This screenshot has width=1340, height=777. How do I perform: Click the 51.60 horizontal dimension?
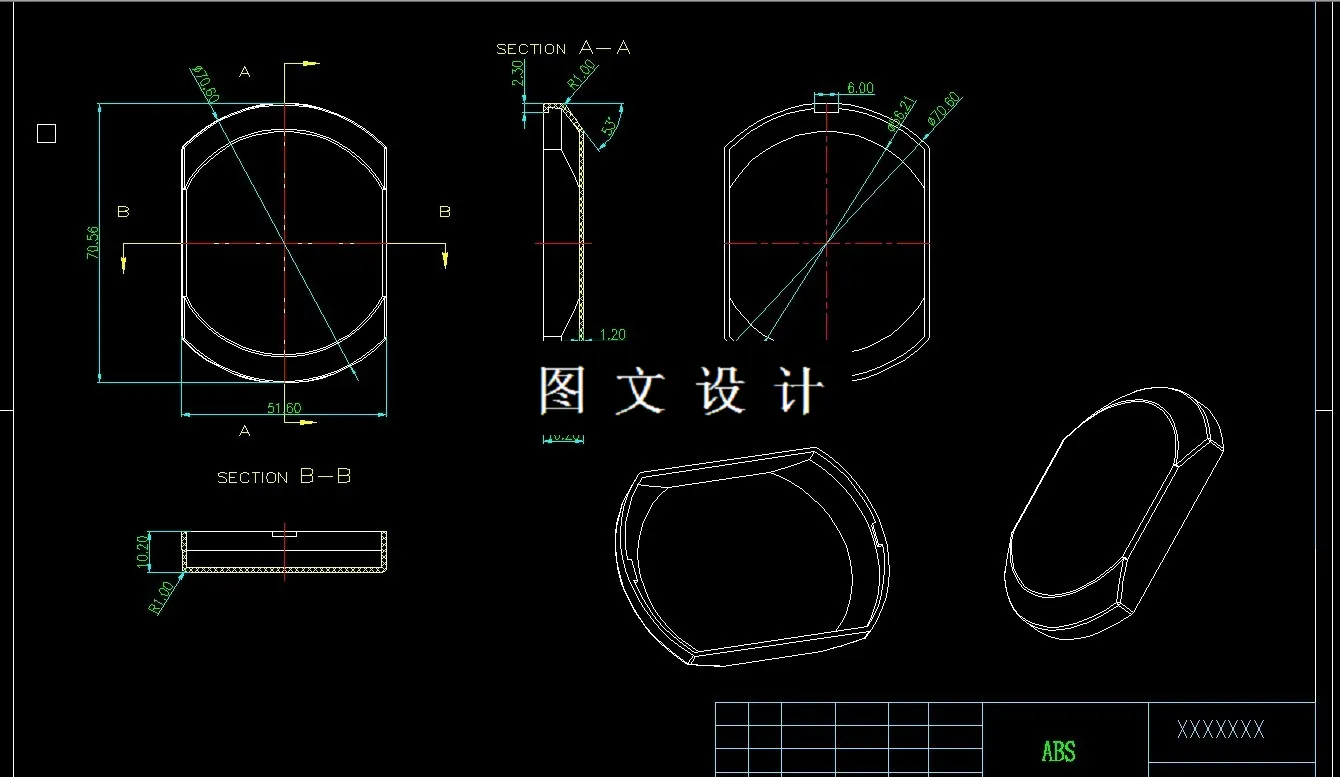pyautogui.click(x=283, y=408)
